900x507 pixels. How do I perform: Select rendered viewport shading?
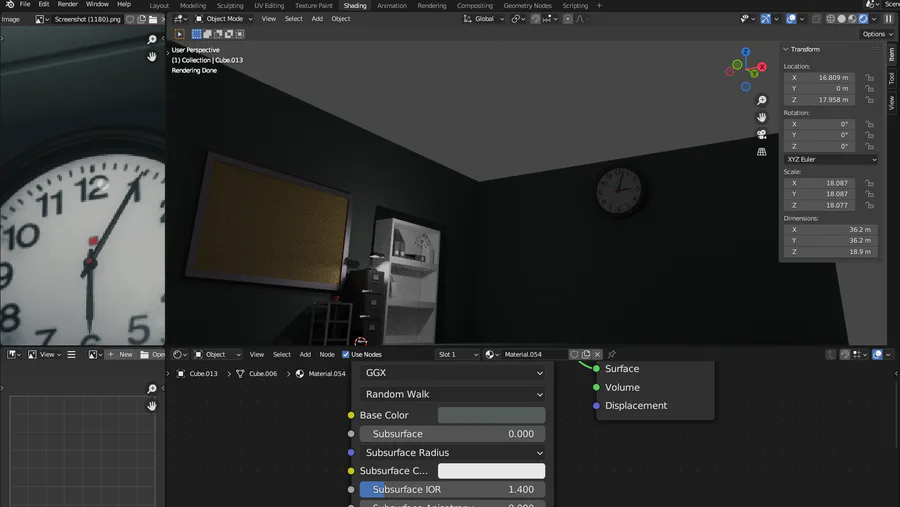(x=863, y=19)
